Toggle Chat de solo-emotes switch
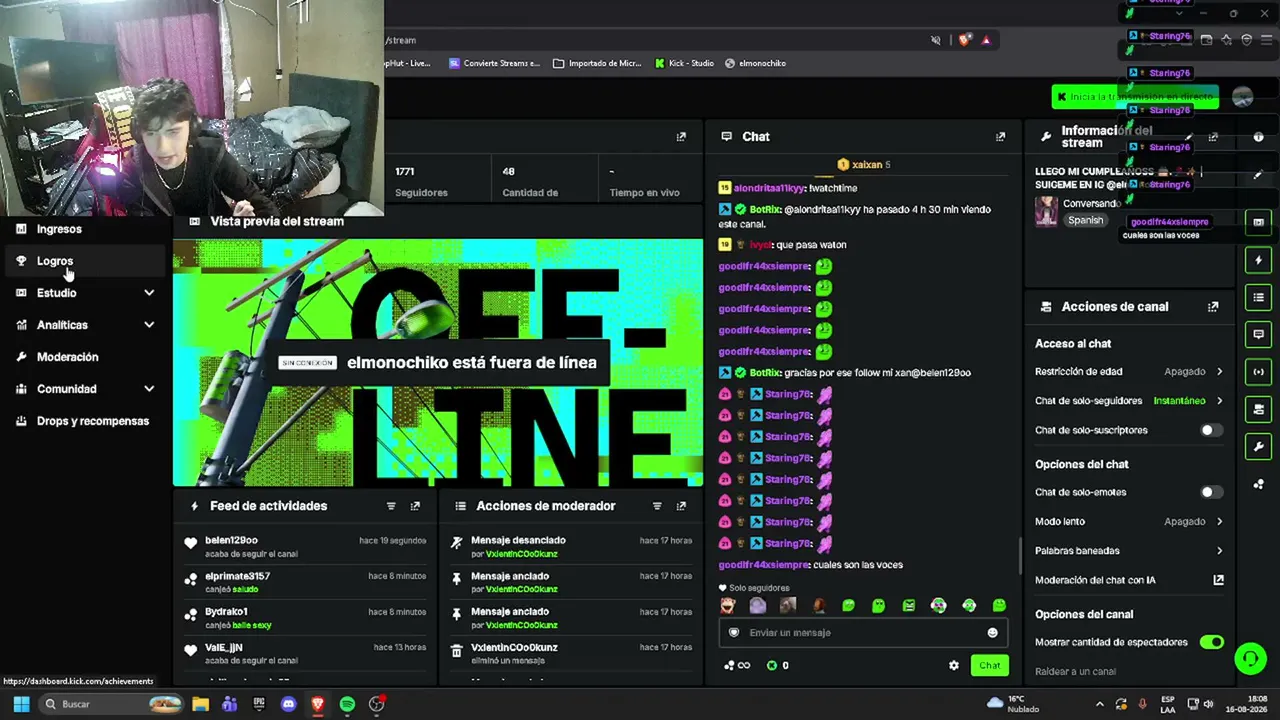Screen dimensions: 1280x720 tap(1211, 492)
